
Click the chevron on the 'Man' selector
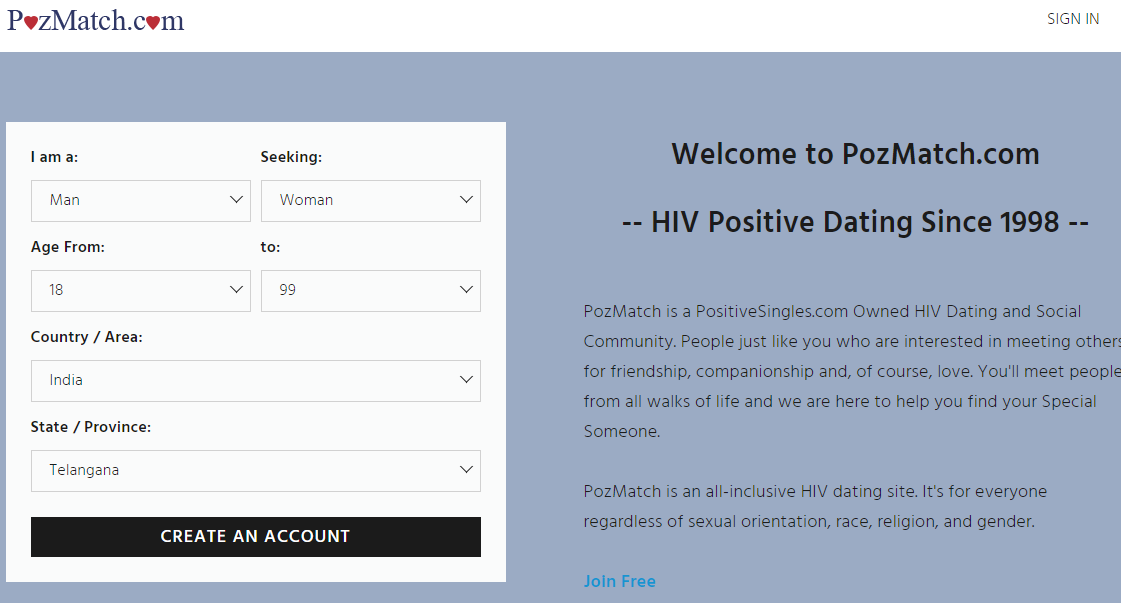click(237, 200)
